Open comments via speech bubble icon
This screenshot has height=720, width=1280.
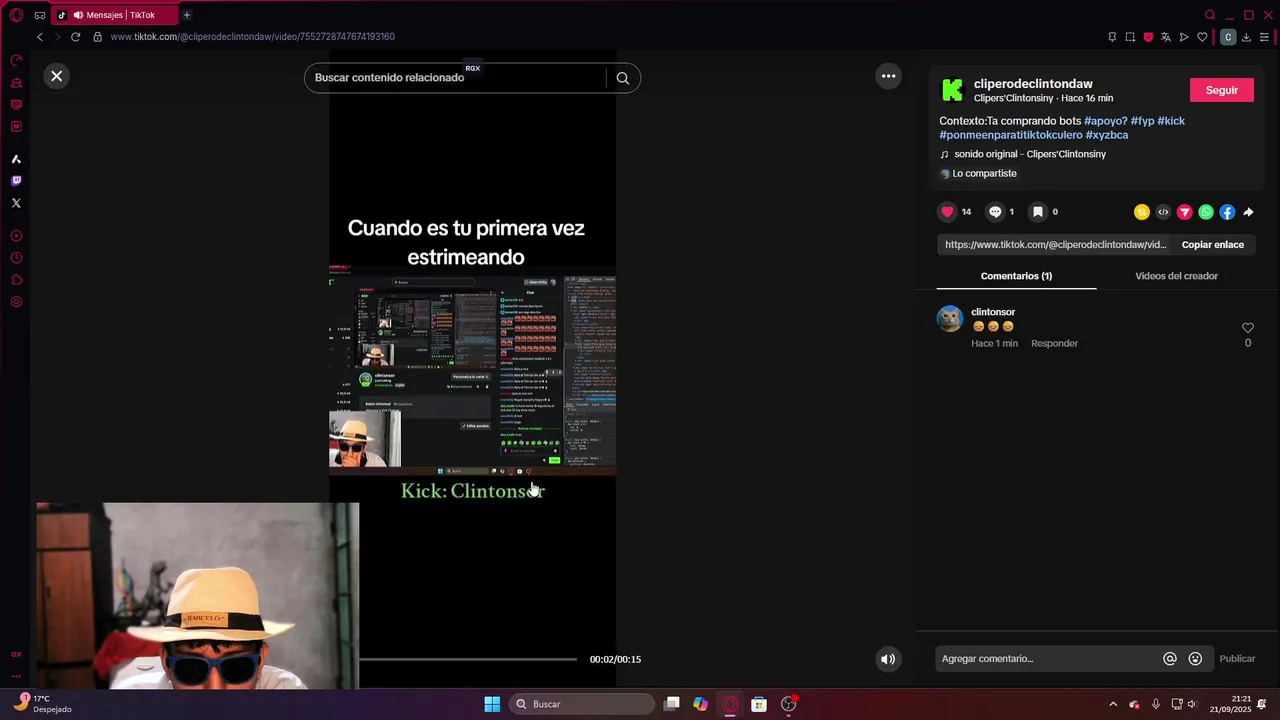pos(995,212)
